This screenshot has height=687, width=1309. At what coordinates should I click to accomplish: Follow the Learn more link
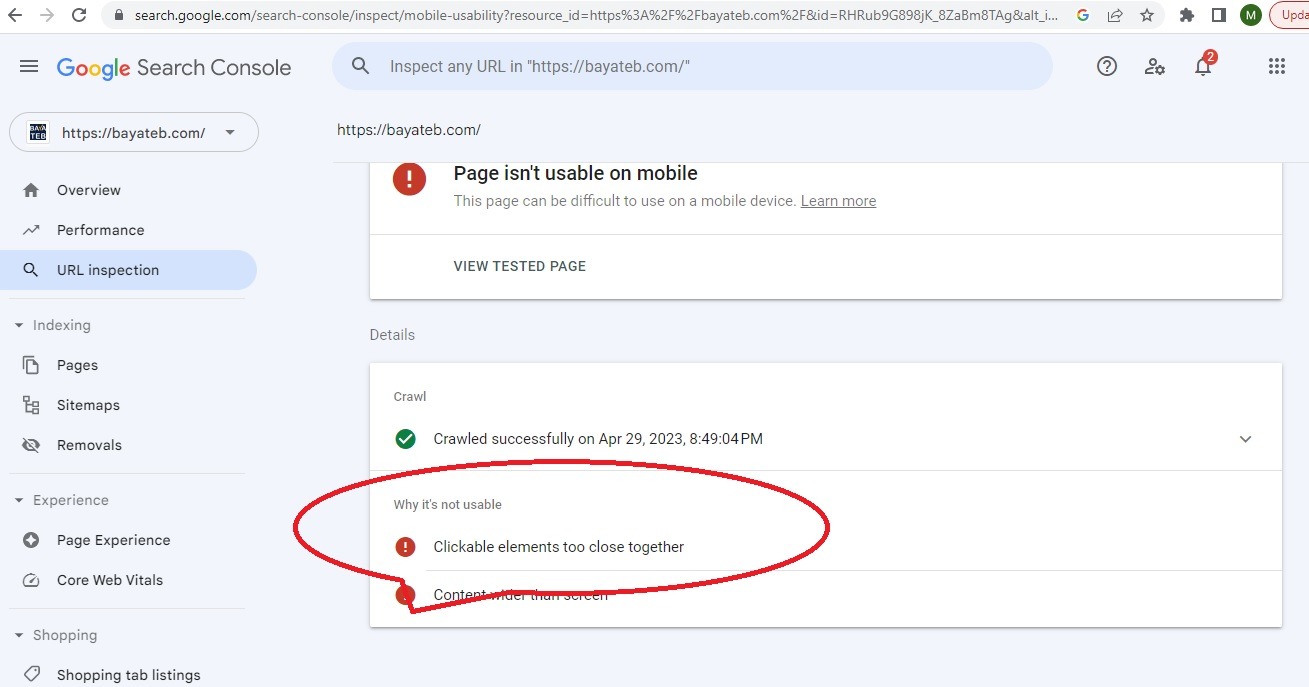click(x=838, y=201)
